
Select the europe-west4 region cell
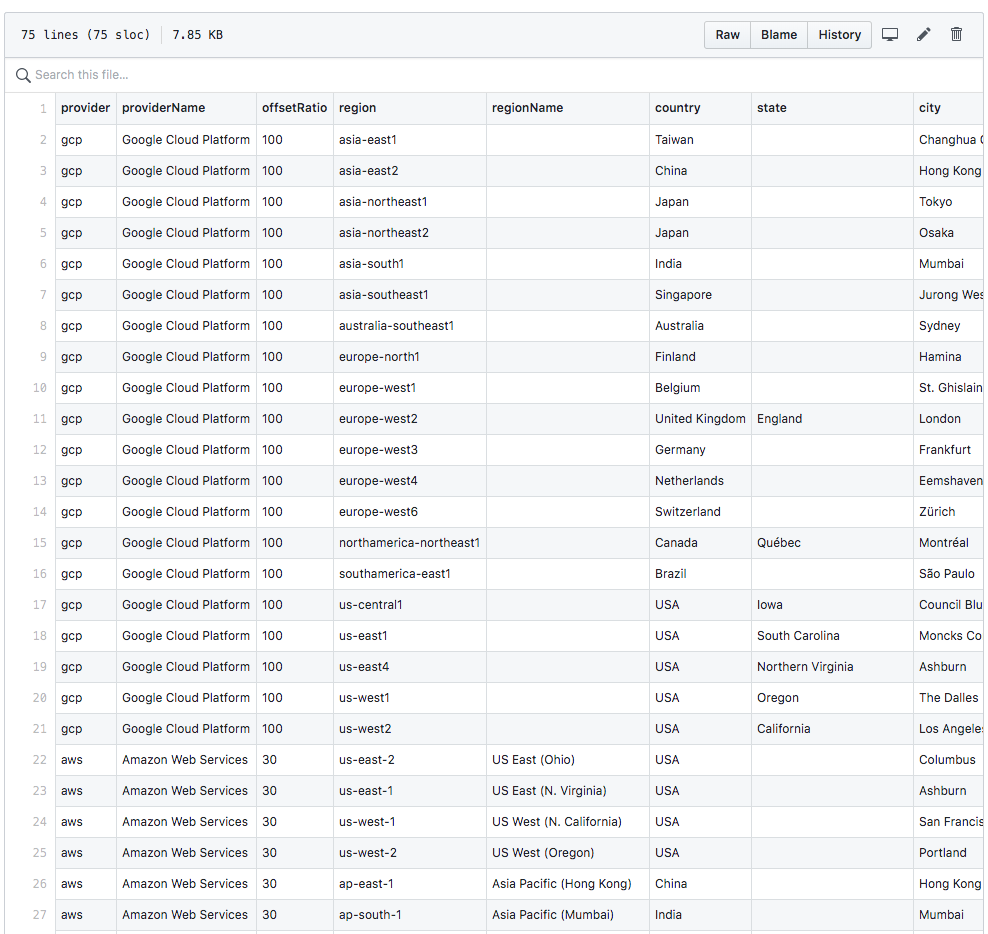[410, 481]
